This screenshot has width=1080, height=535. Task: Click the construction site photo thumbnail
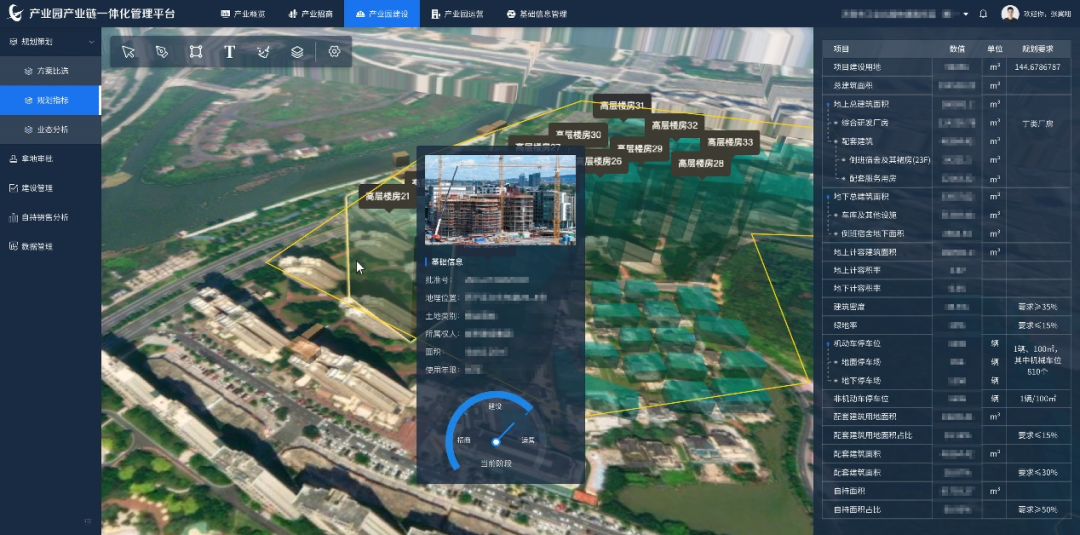pos(500,199)
